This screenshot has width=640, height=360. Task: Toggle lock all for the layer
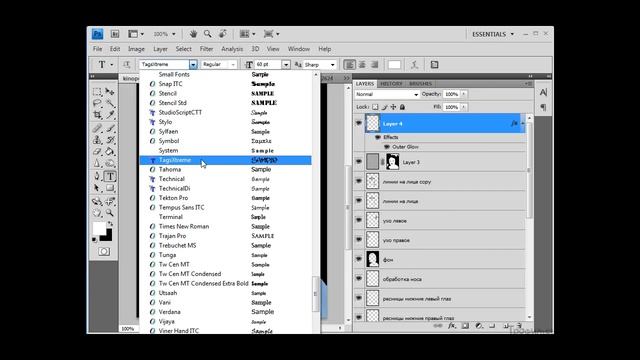tap(402, 107)
